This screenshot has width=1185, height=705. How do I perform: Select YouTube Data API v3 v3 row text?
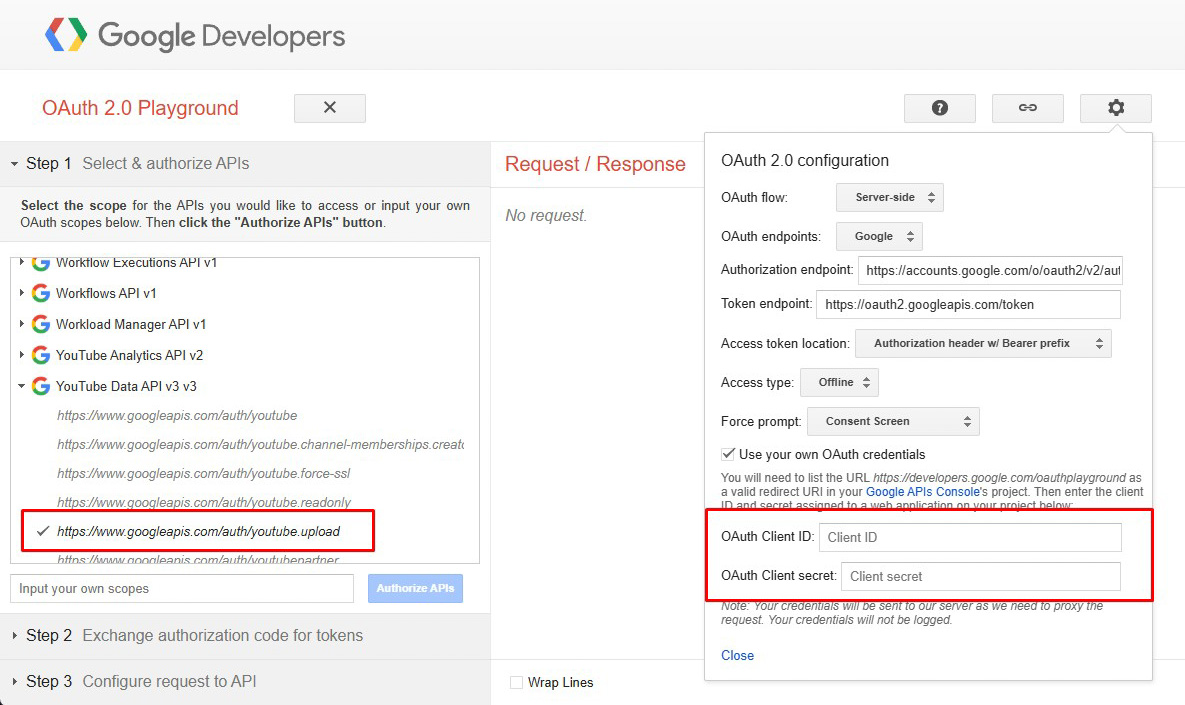point(126,386)
